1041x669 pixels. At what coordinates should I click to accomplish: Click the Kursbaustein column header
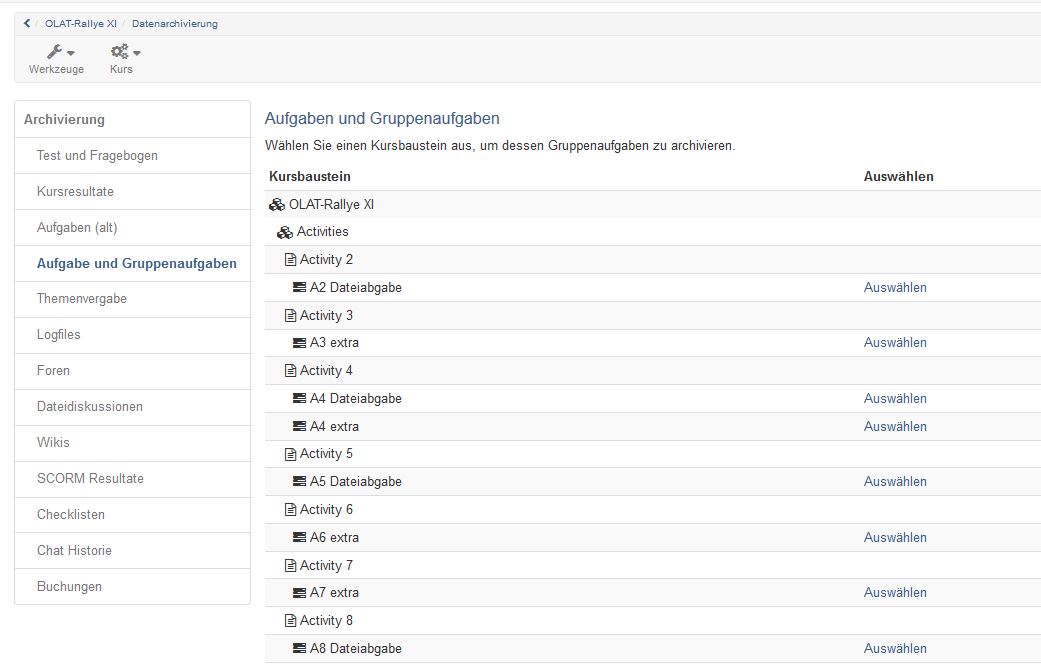[310, 177]
